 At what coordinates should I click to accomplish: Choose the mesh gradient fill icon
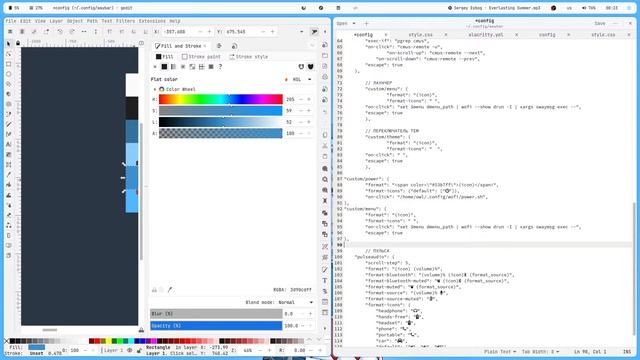[x=192, y=67]
